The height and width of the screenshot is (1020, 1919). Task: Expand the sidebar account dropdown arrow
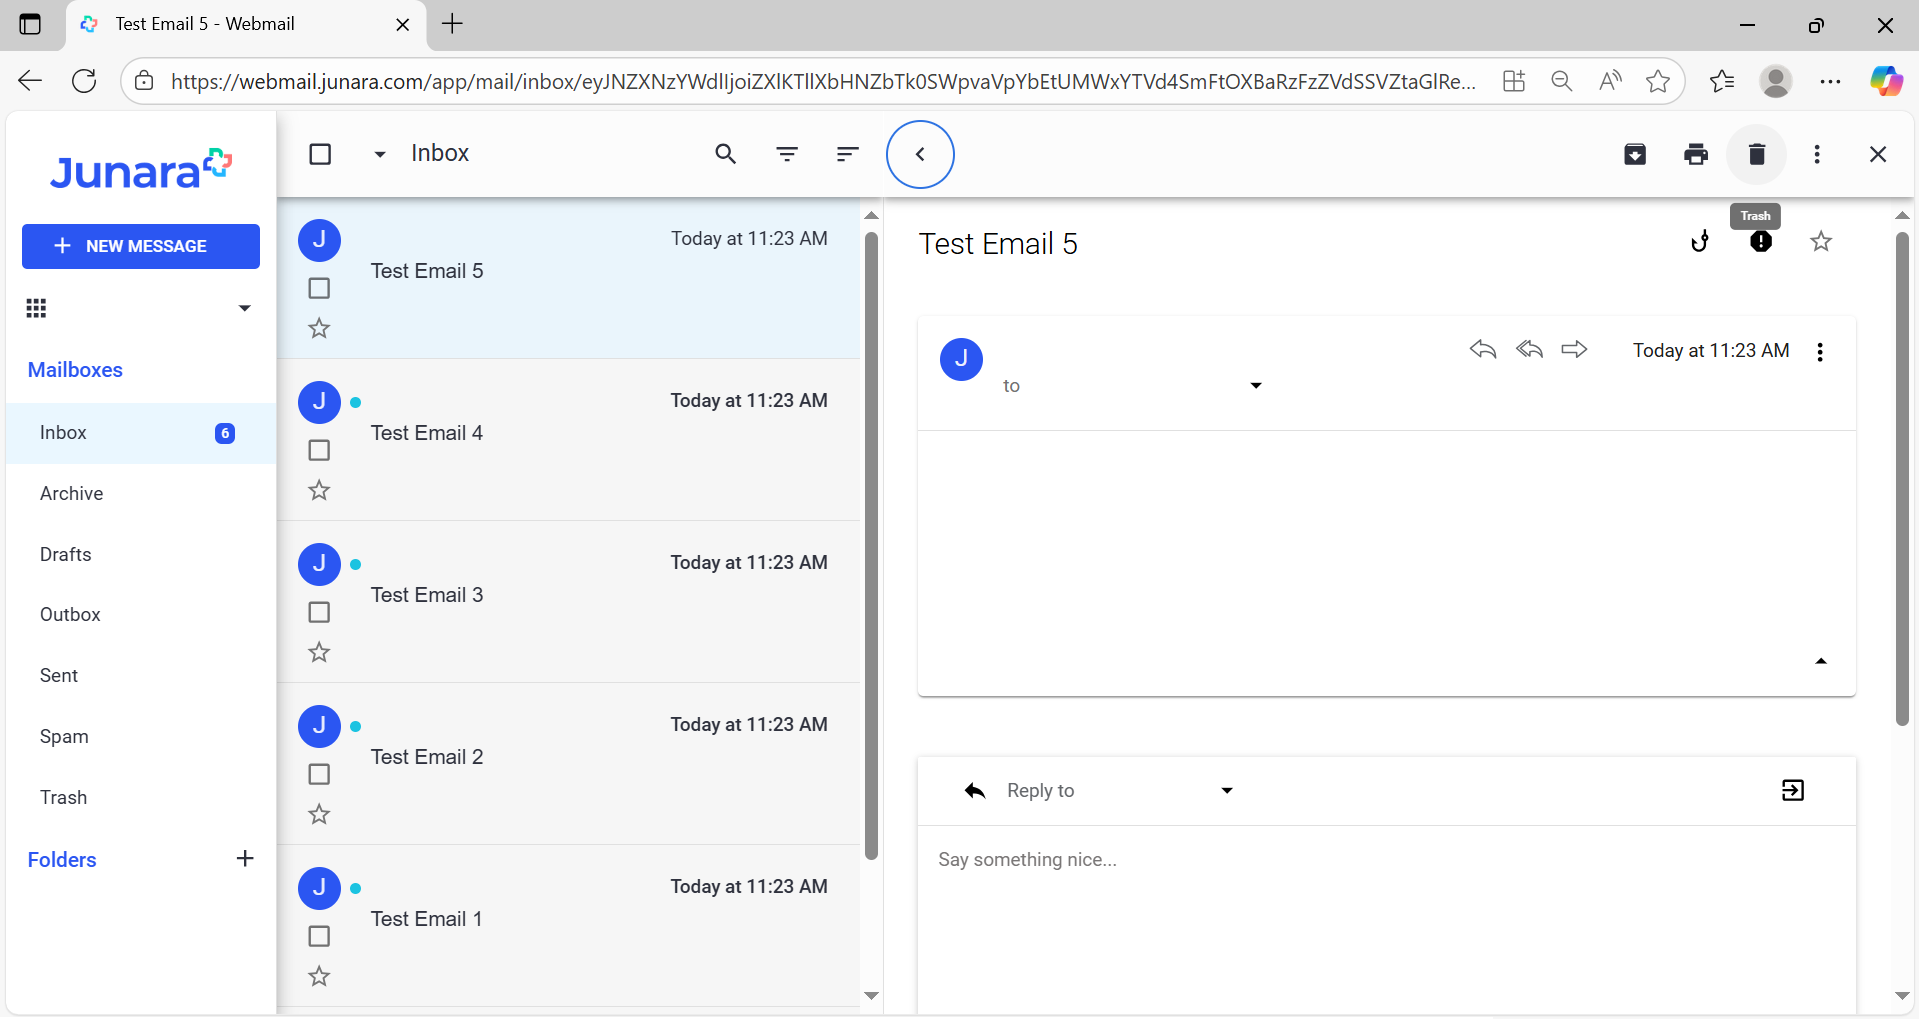click(x=244, y=308)
